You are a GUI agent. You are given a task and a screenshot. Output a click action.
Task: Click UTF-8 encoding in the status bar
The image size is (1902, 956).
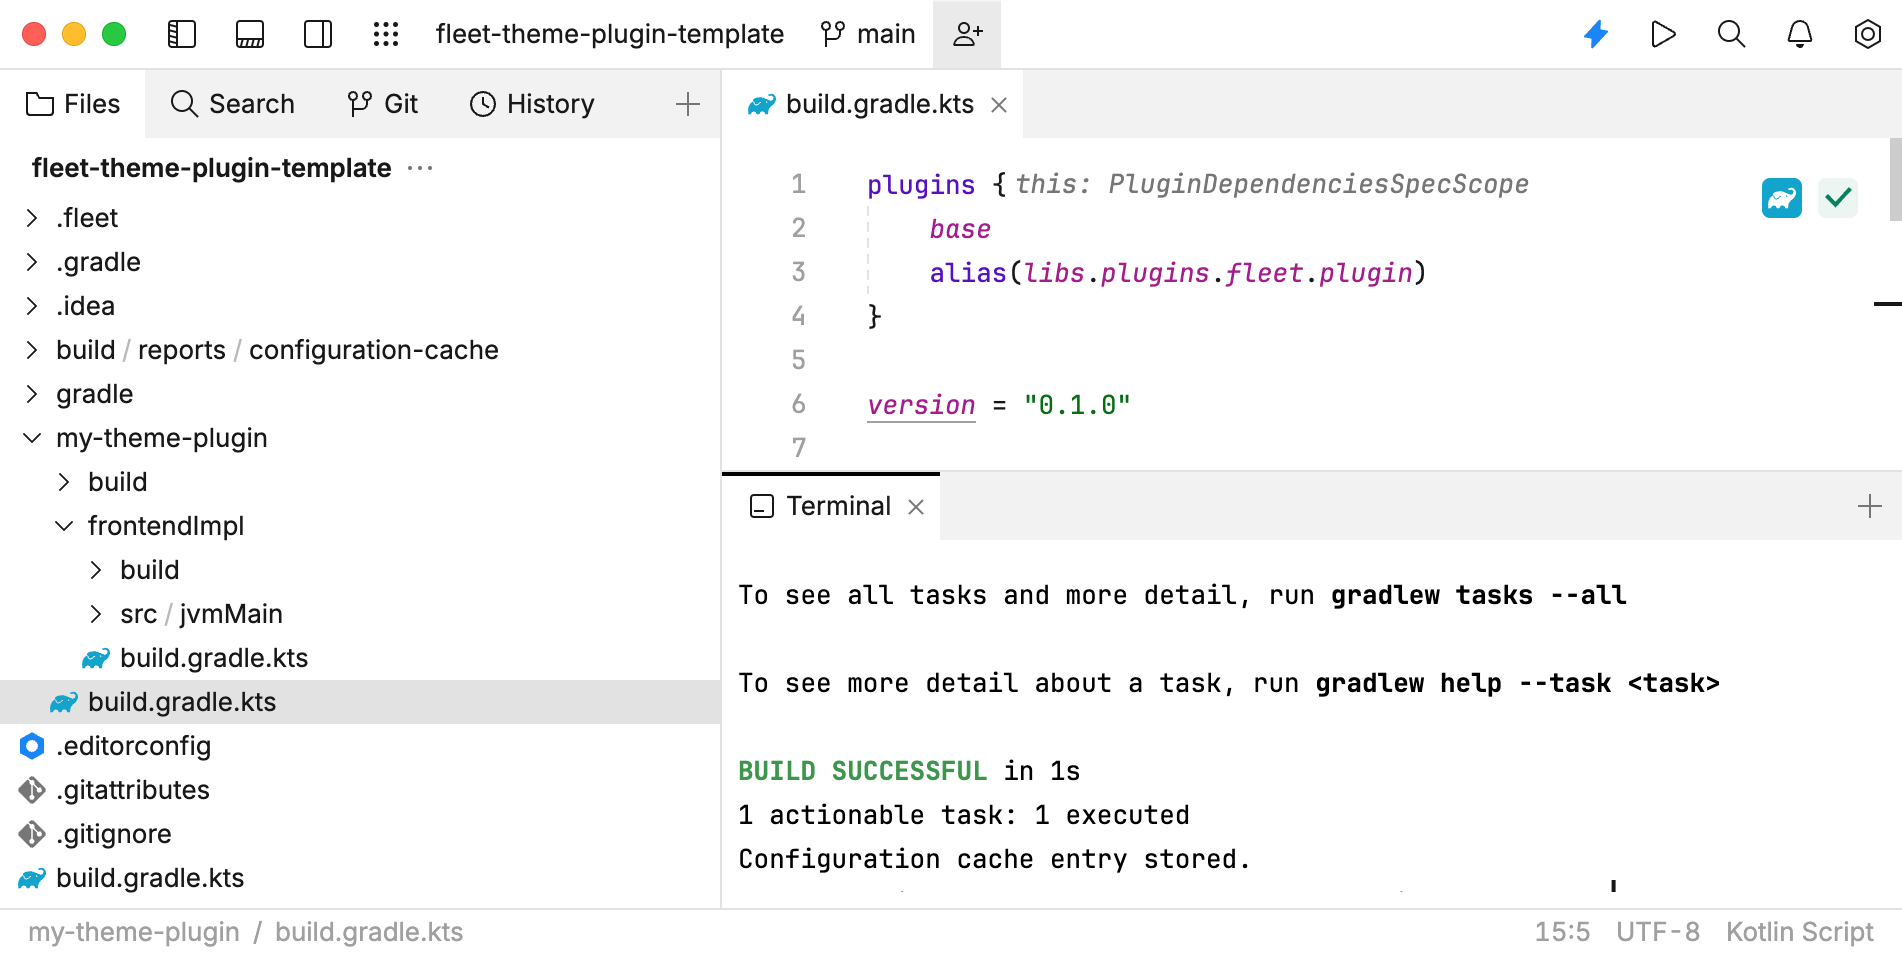[1657, 931]
